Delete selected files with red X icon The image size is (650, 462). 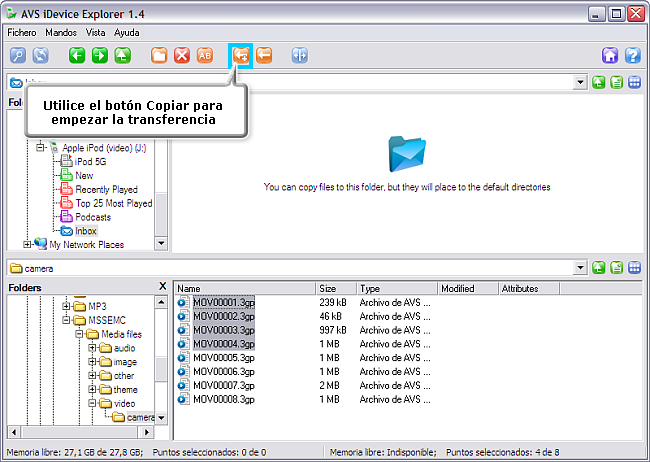click(x=182, y=55)
